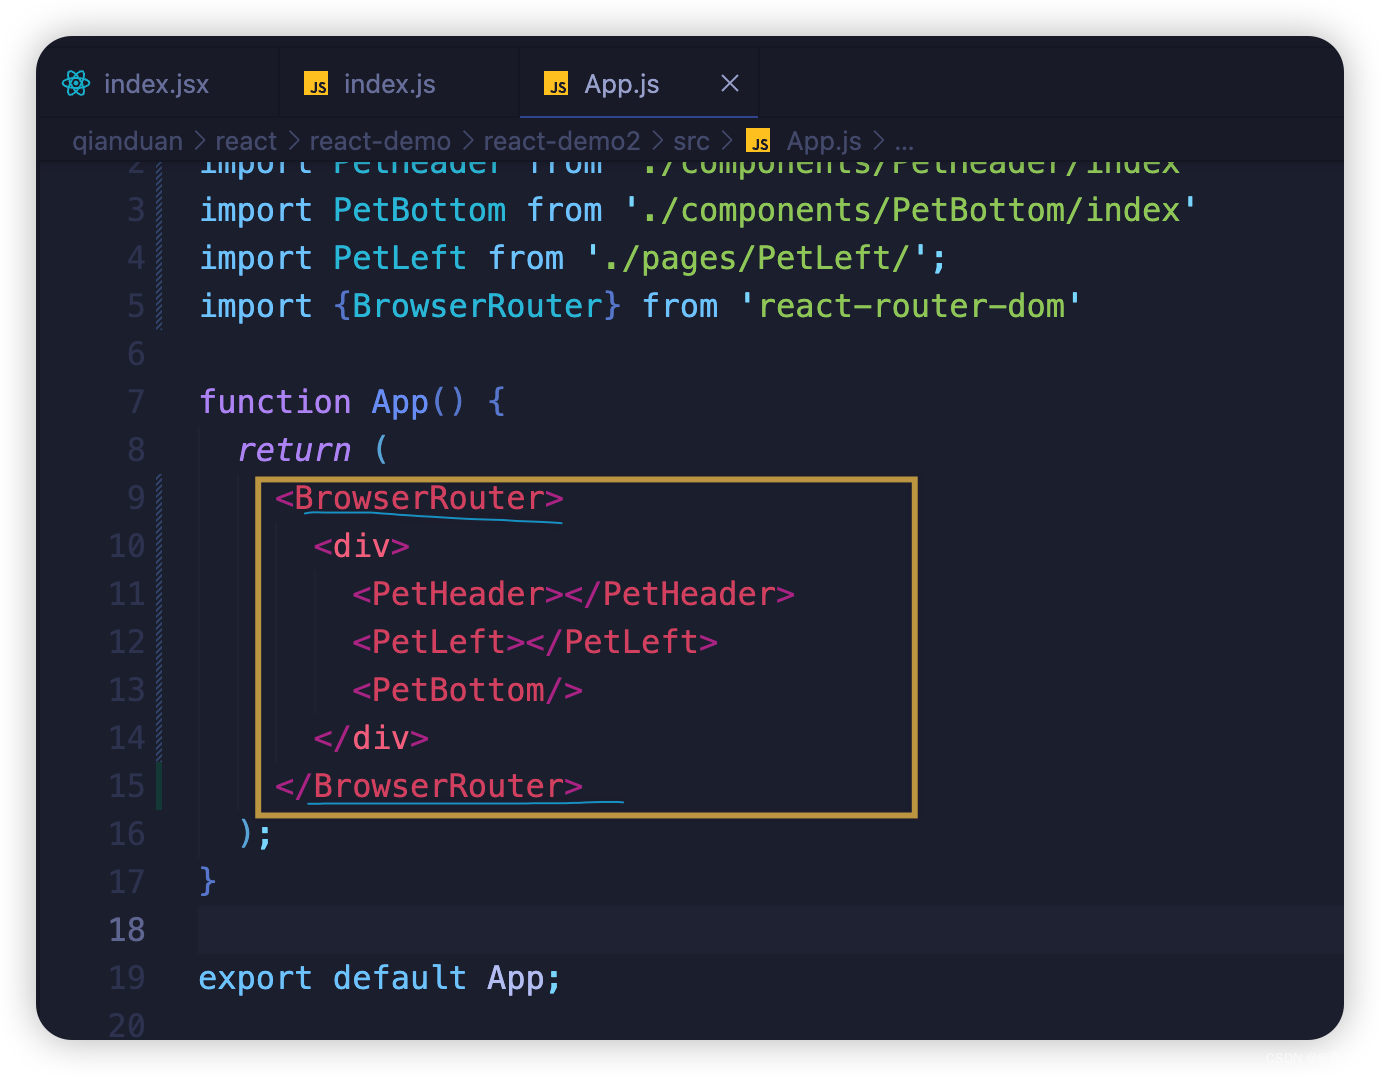The height and width of the screenshot is (1076, 1380).
Task: Open the qianduan breadcrumb folder
Action: (128, 141)
